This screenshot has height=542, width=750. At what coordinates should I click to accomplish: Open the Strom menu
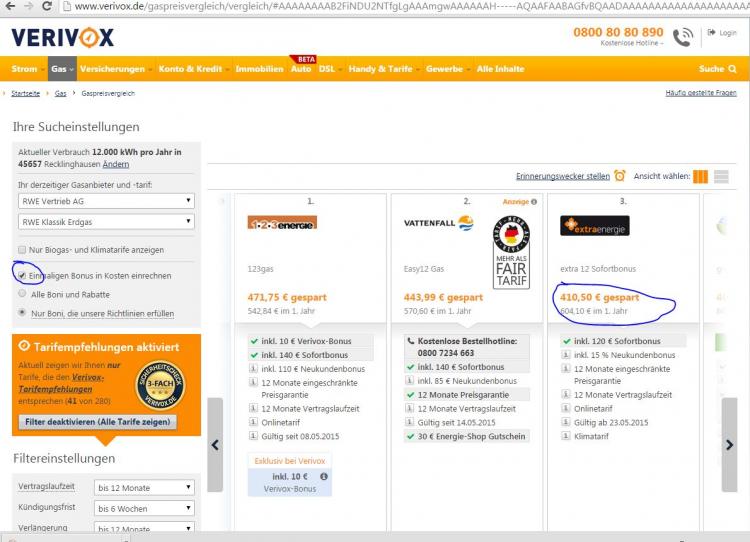28,69
